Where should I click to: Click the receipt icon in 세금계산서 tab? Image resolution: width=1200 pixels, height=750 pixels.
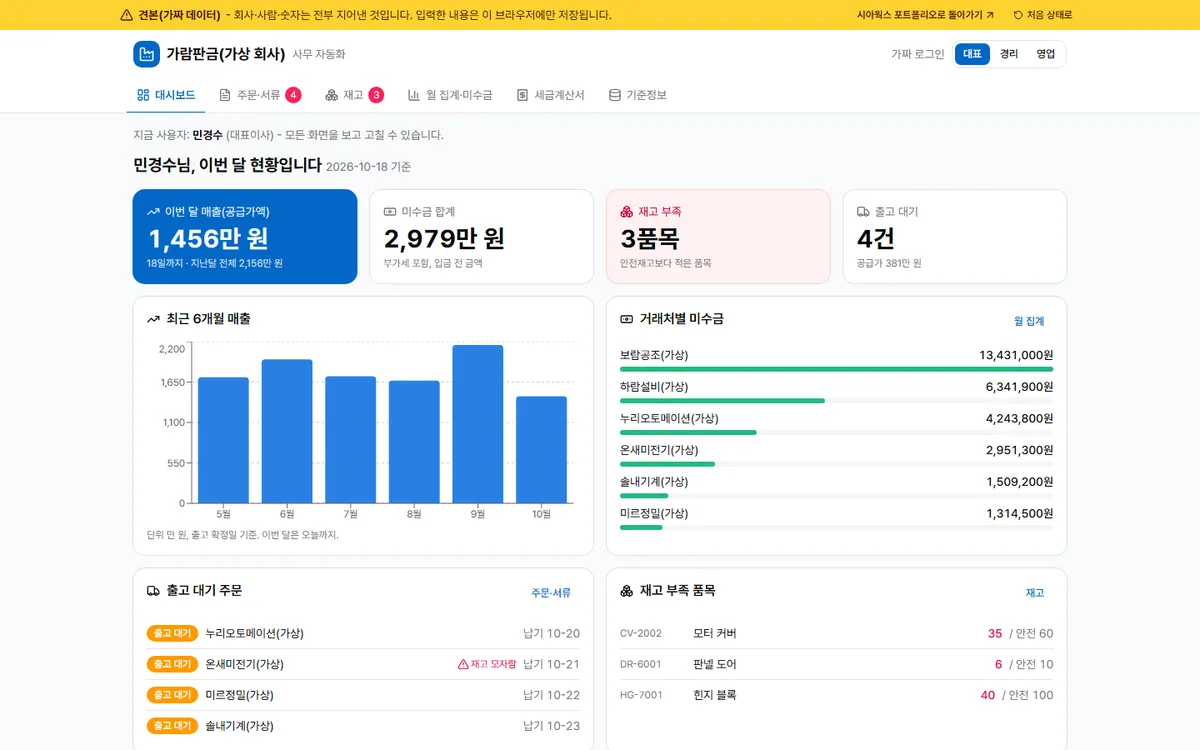[522, 95]
